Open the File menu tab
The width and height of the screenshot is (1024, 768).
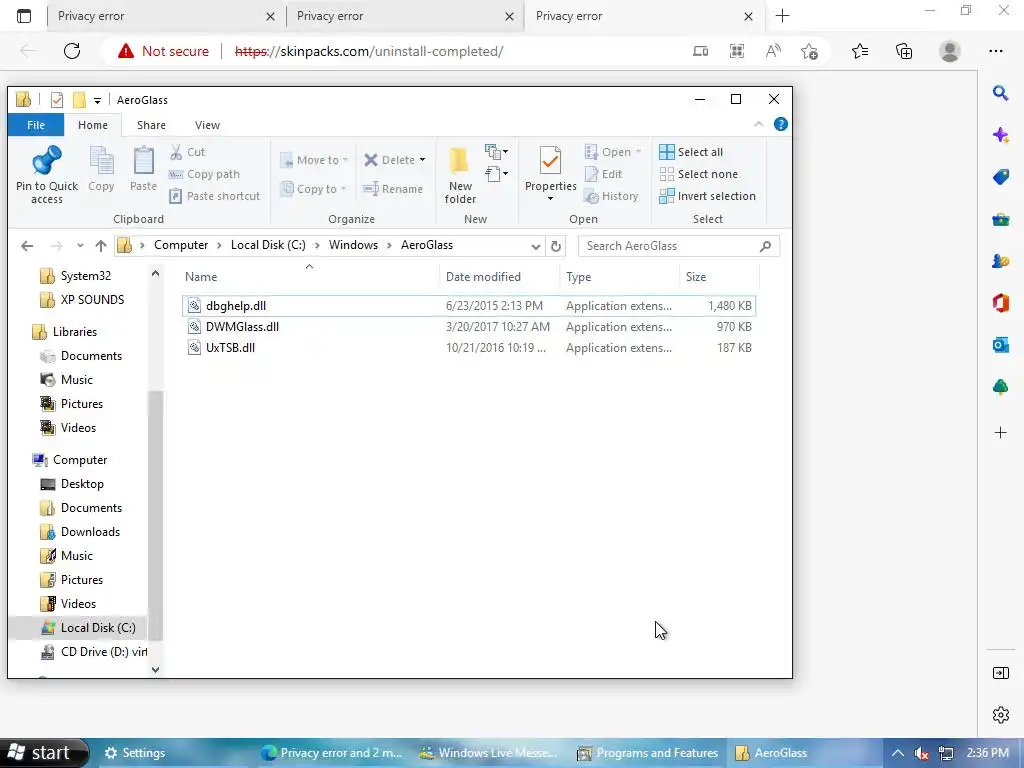(x=36, y=125)
